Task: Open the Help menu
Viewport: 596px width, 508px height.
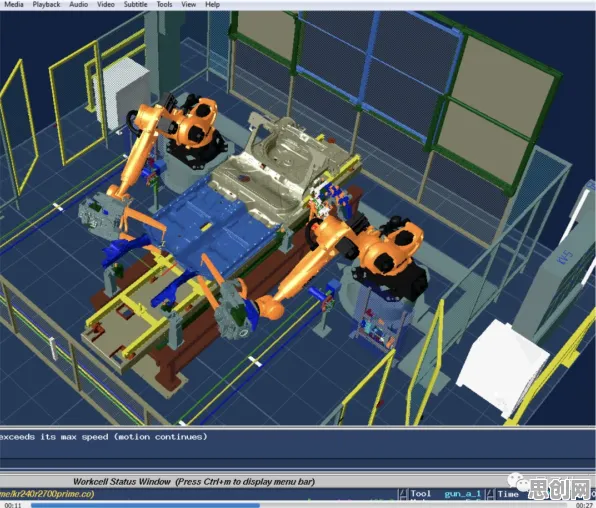Action: tap(212, 5)
